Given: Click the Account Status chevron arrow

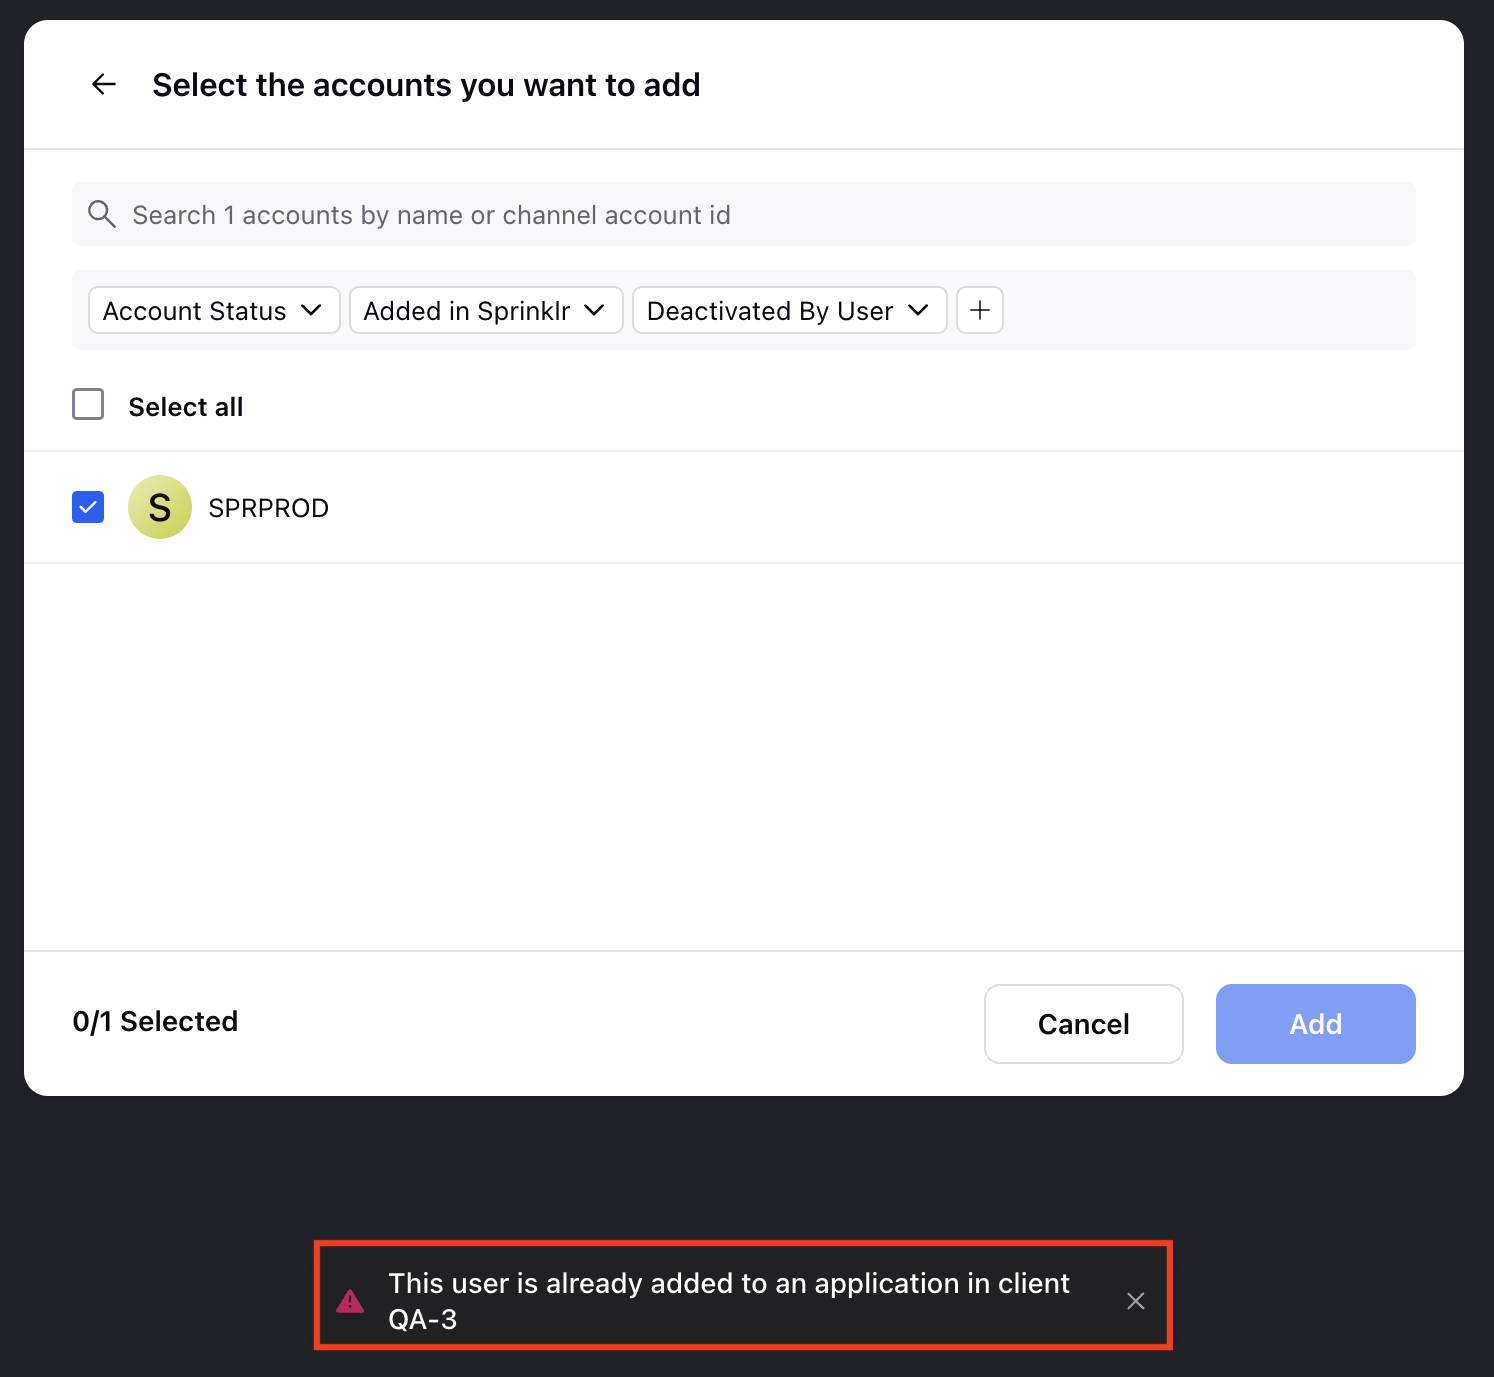Looking at the screenshot, I should point(311,310).
